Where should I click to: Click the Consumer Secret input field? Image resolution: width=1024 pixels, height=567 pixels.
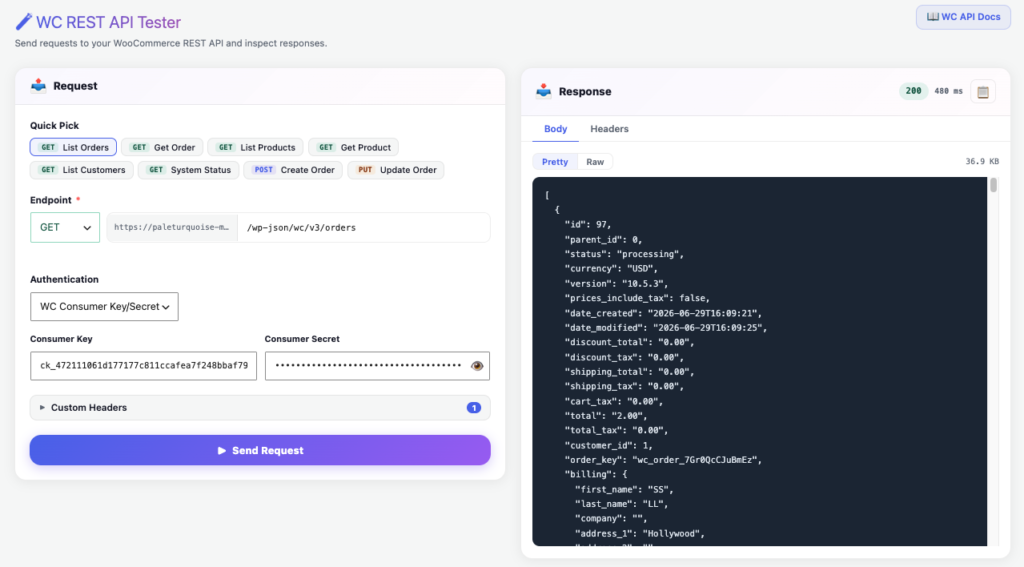[377, 366]
